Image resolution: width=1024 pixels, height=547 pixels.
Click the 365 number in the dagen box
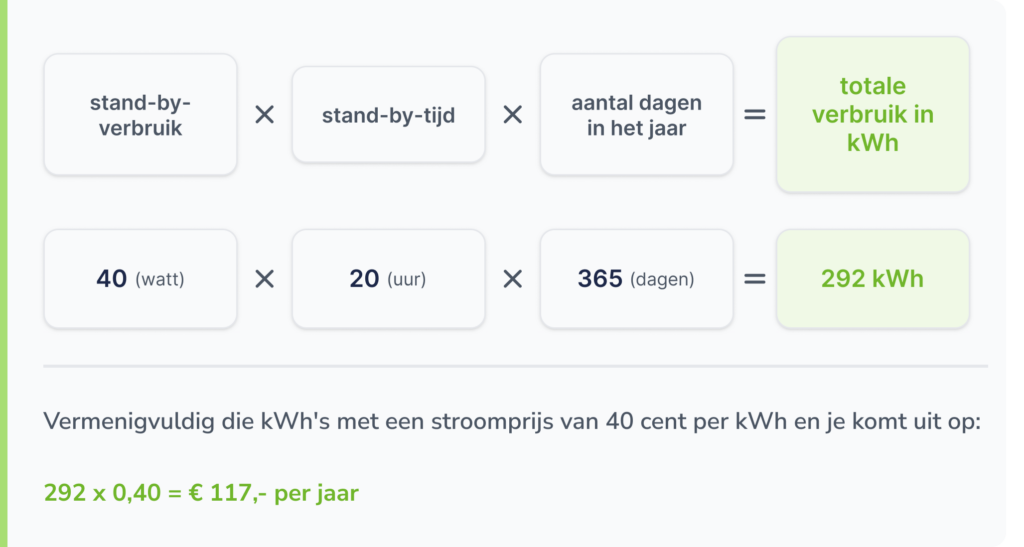coord(600,279)
